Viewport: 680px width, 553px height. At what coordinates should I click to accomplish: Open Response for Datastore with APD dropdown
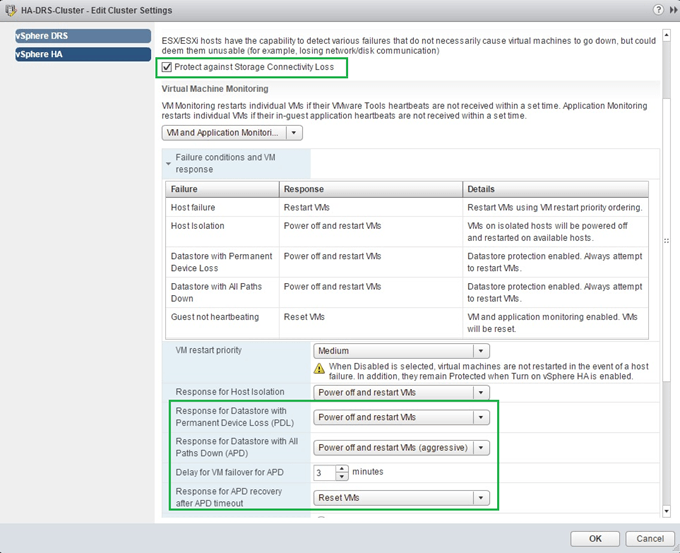(x=401, y=448)
